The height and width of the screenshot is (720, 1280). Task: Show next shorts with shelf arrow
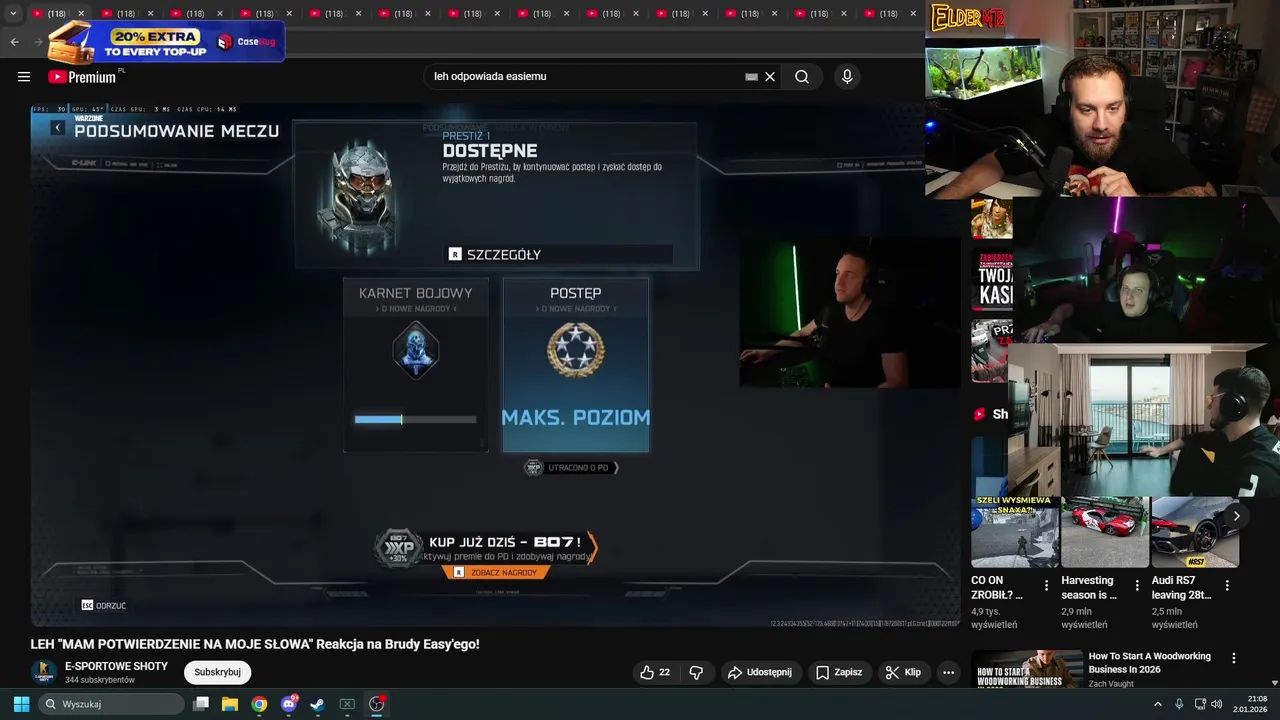point(1236,516)
